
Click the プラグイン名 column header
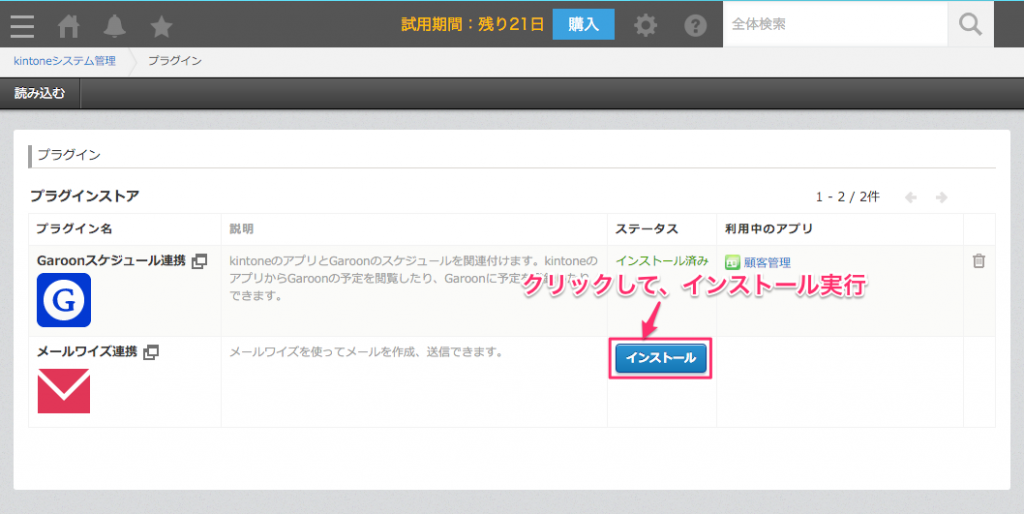74,229
